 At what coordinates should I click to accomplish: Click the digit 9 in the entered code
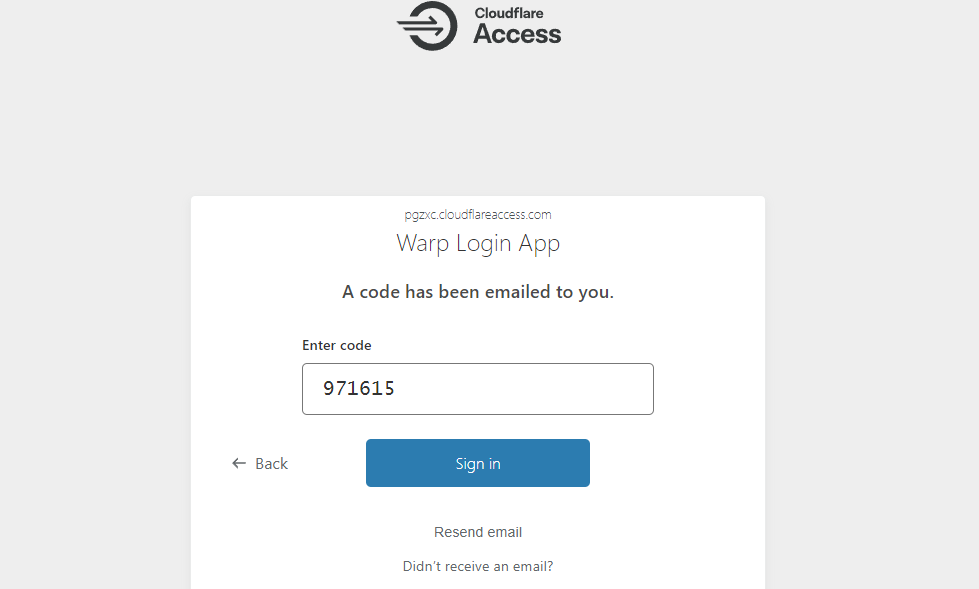[328, 389]
